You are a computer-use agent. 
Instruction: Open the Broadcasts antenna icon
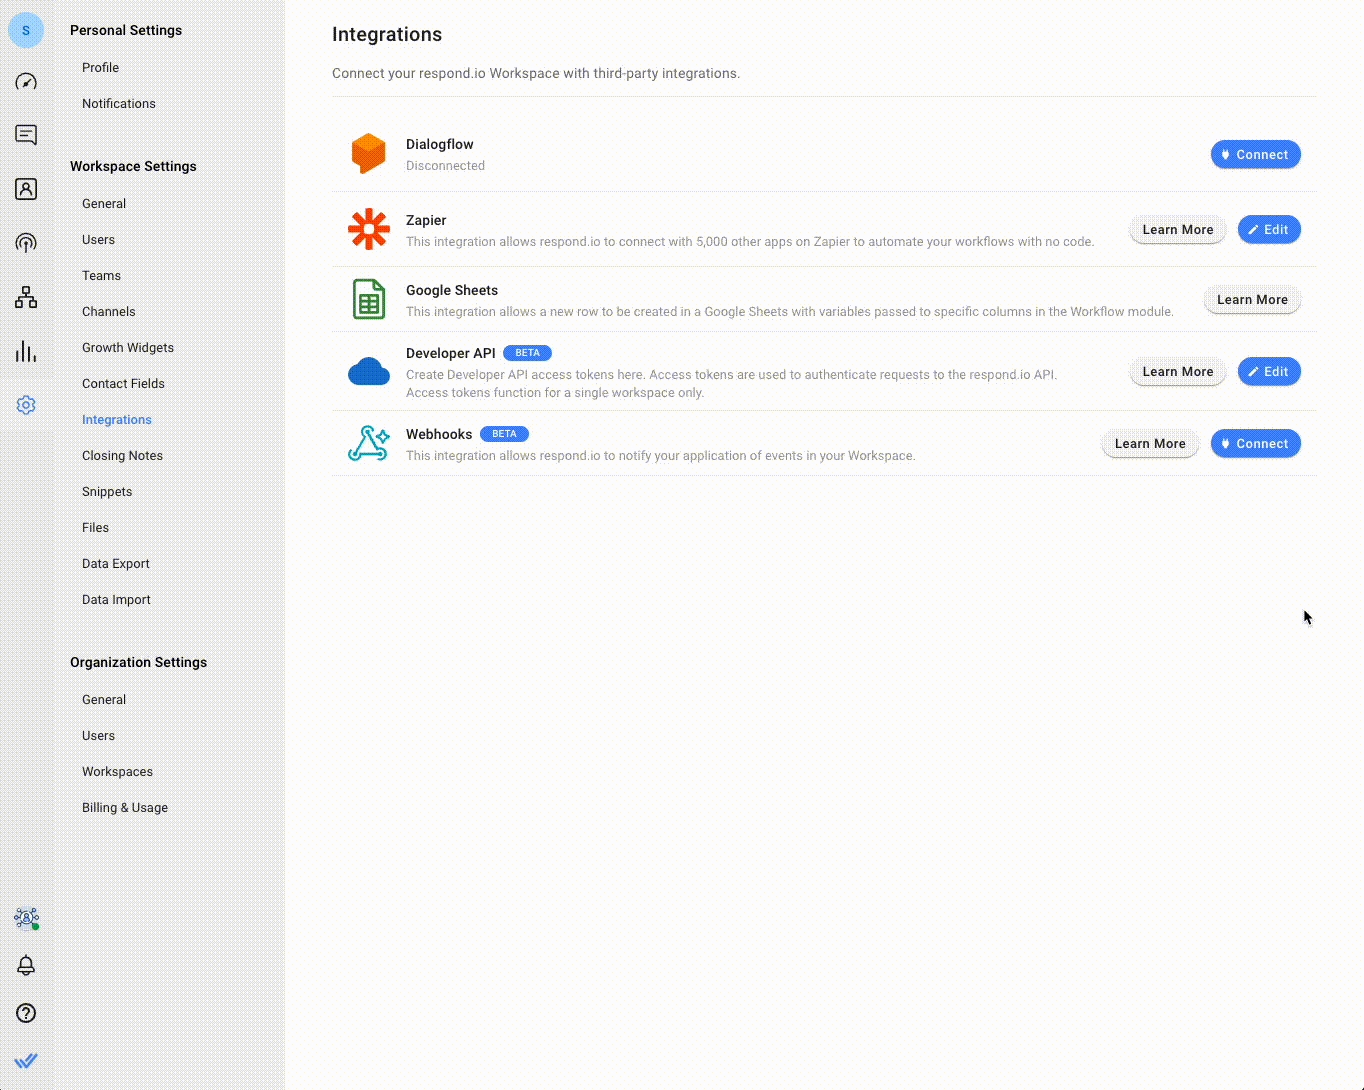(x=26, y=243)
